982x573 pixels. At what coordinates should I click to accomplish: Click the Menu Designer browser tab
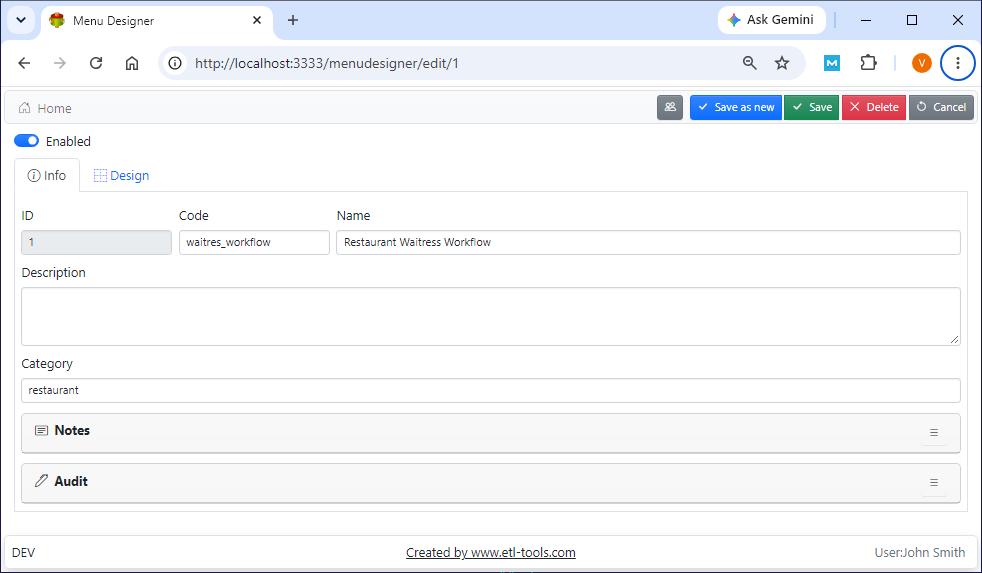157,20
